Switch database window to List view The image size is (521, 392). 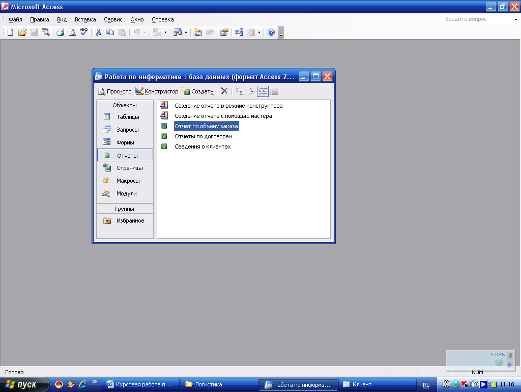coord(263,91)
